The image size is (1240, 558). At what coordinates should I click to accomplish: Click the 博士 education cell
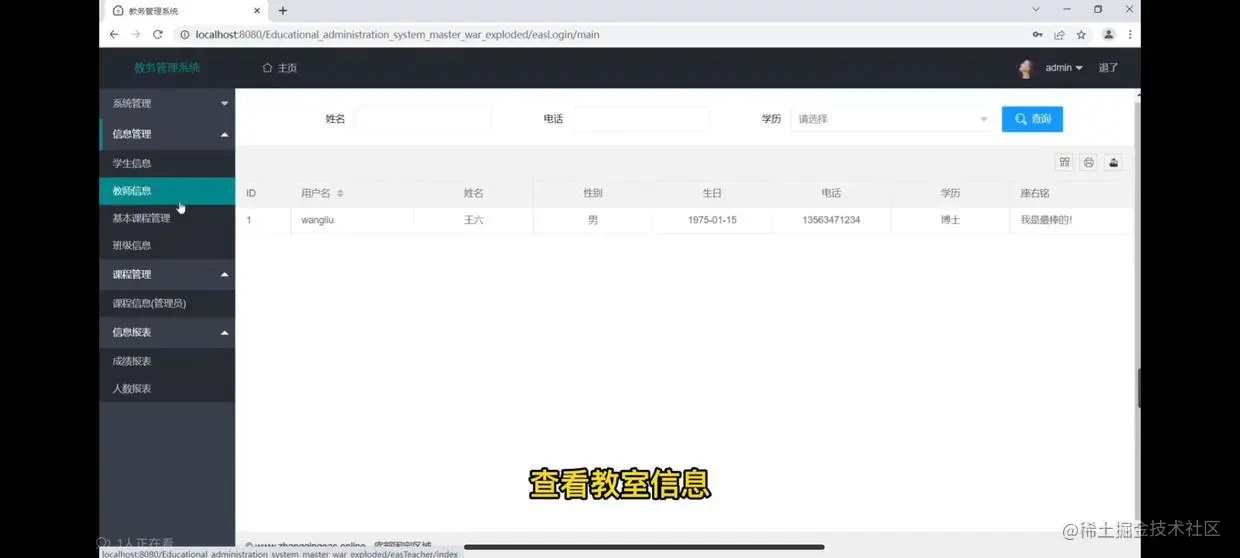(950, 220)
